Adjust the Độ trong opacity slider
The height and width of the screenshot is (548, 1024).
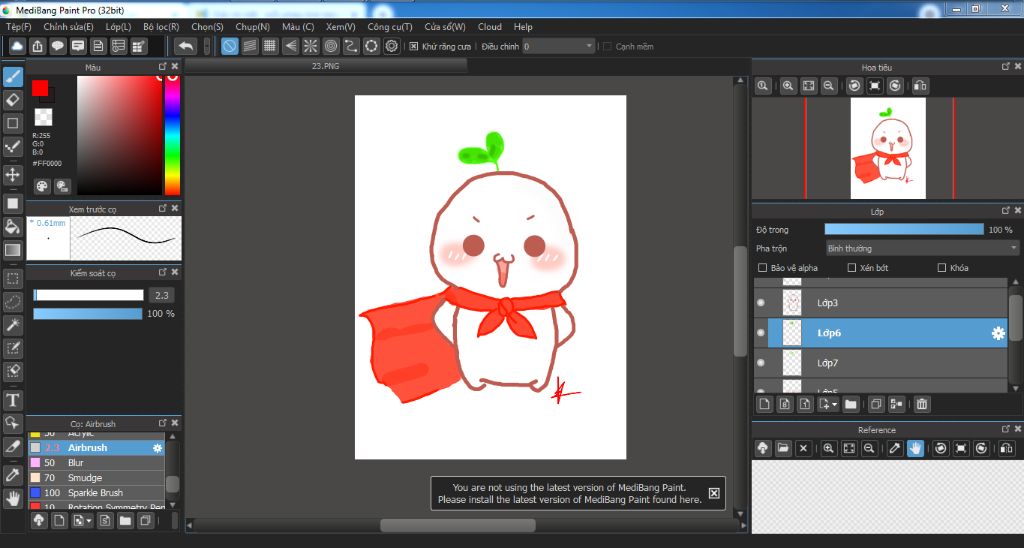click(x=904, y=230)
